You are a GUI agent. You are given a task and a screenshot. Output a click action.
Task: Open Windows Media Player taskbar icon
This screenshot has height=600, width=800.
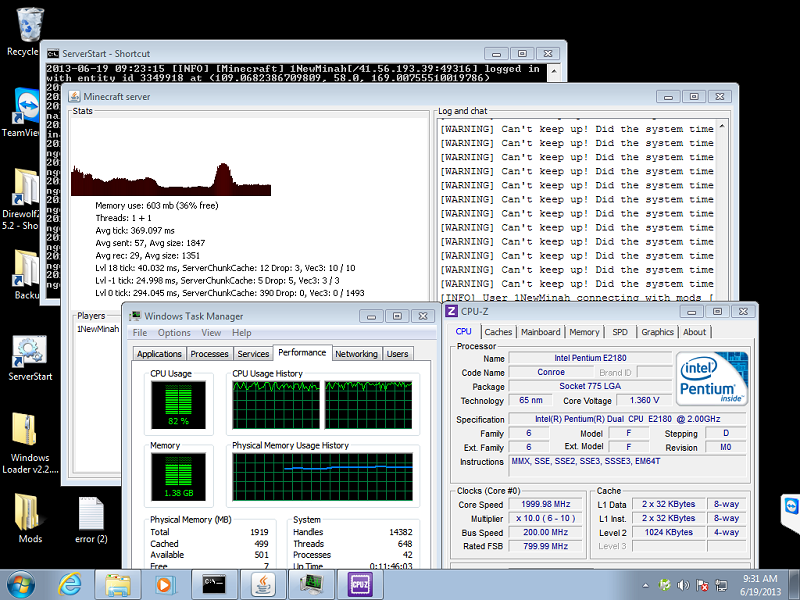tap(165, 585)
